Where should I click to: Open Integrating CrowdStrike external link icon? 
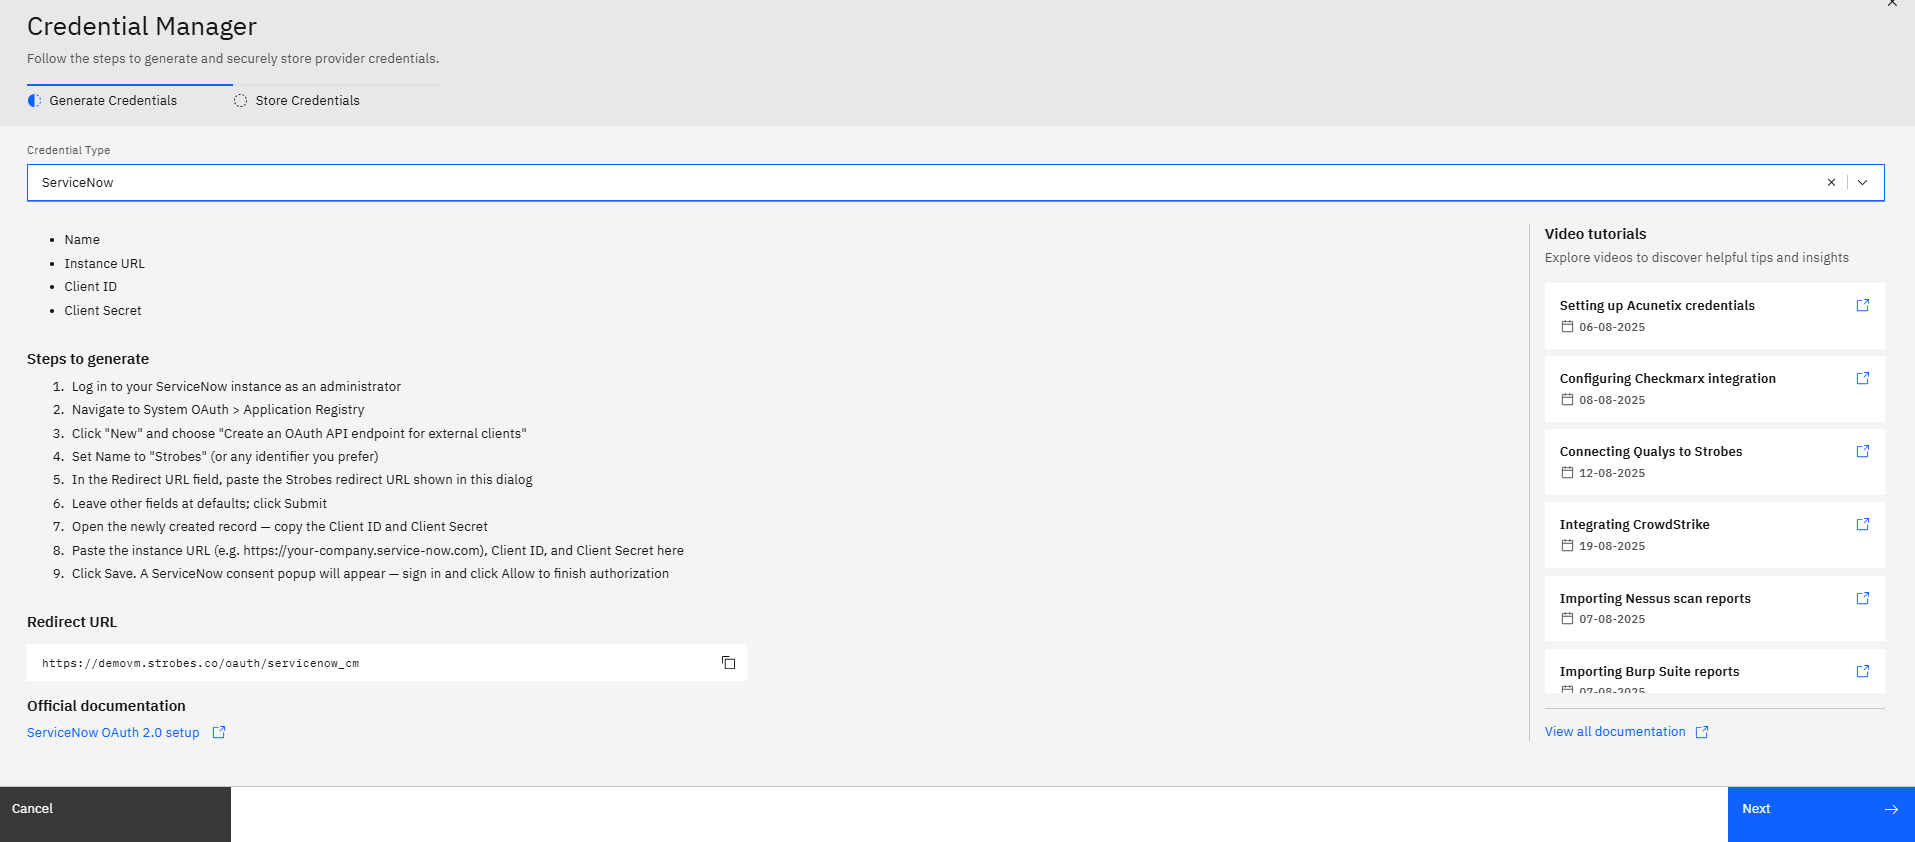point(1863,524)
